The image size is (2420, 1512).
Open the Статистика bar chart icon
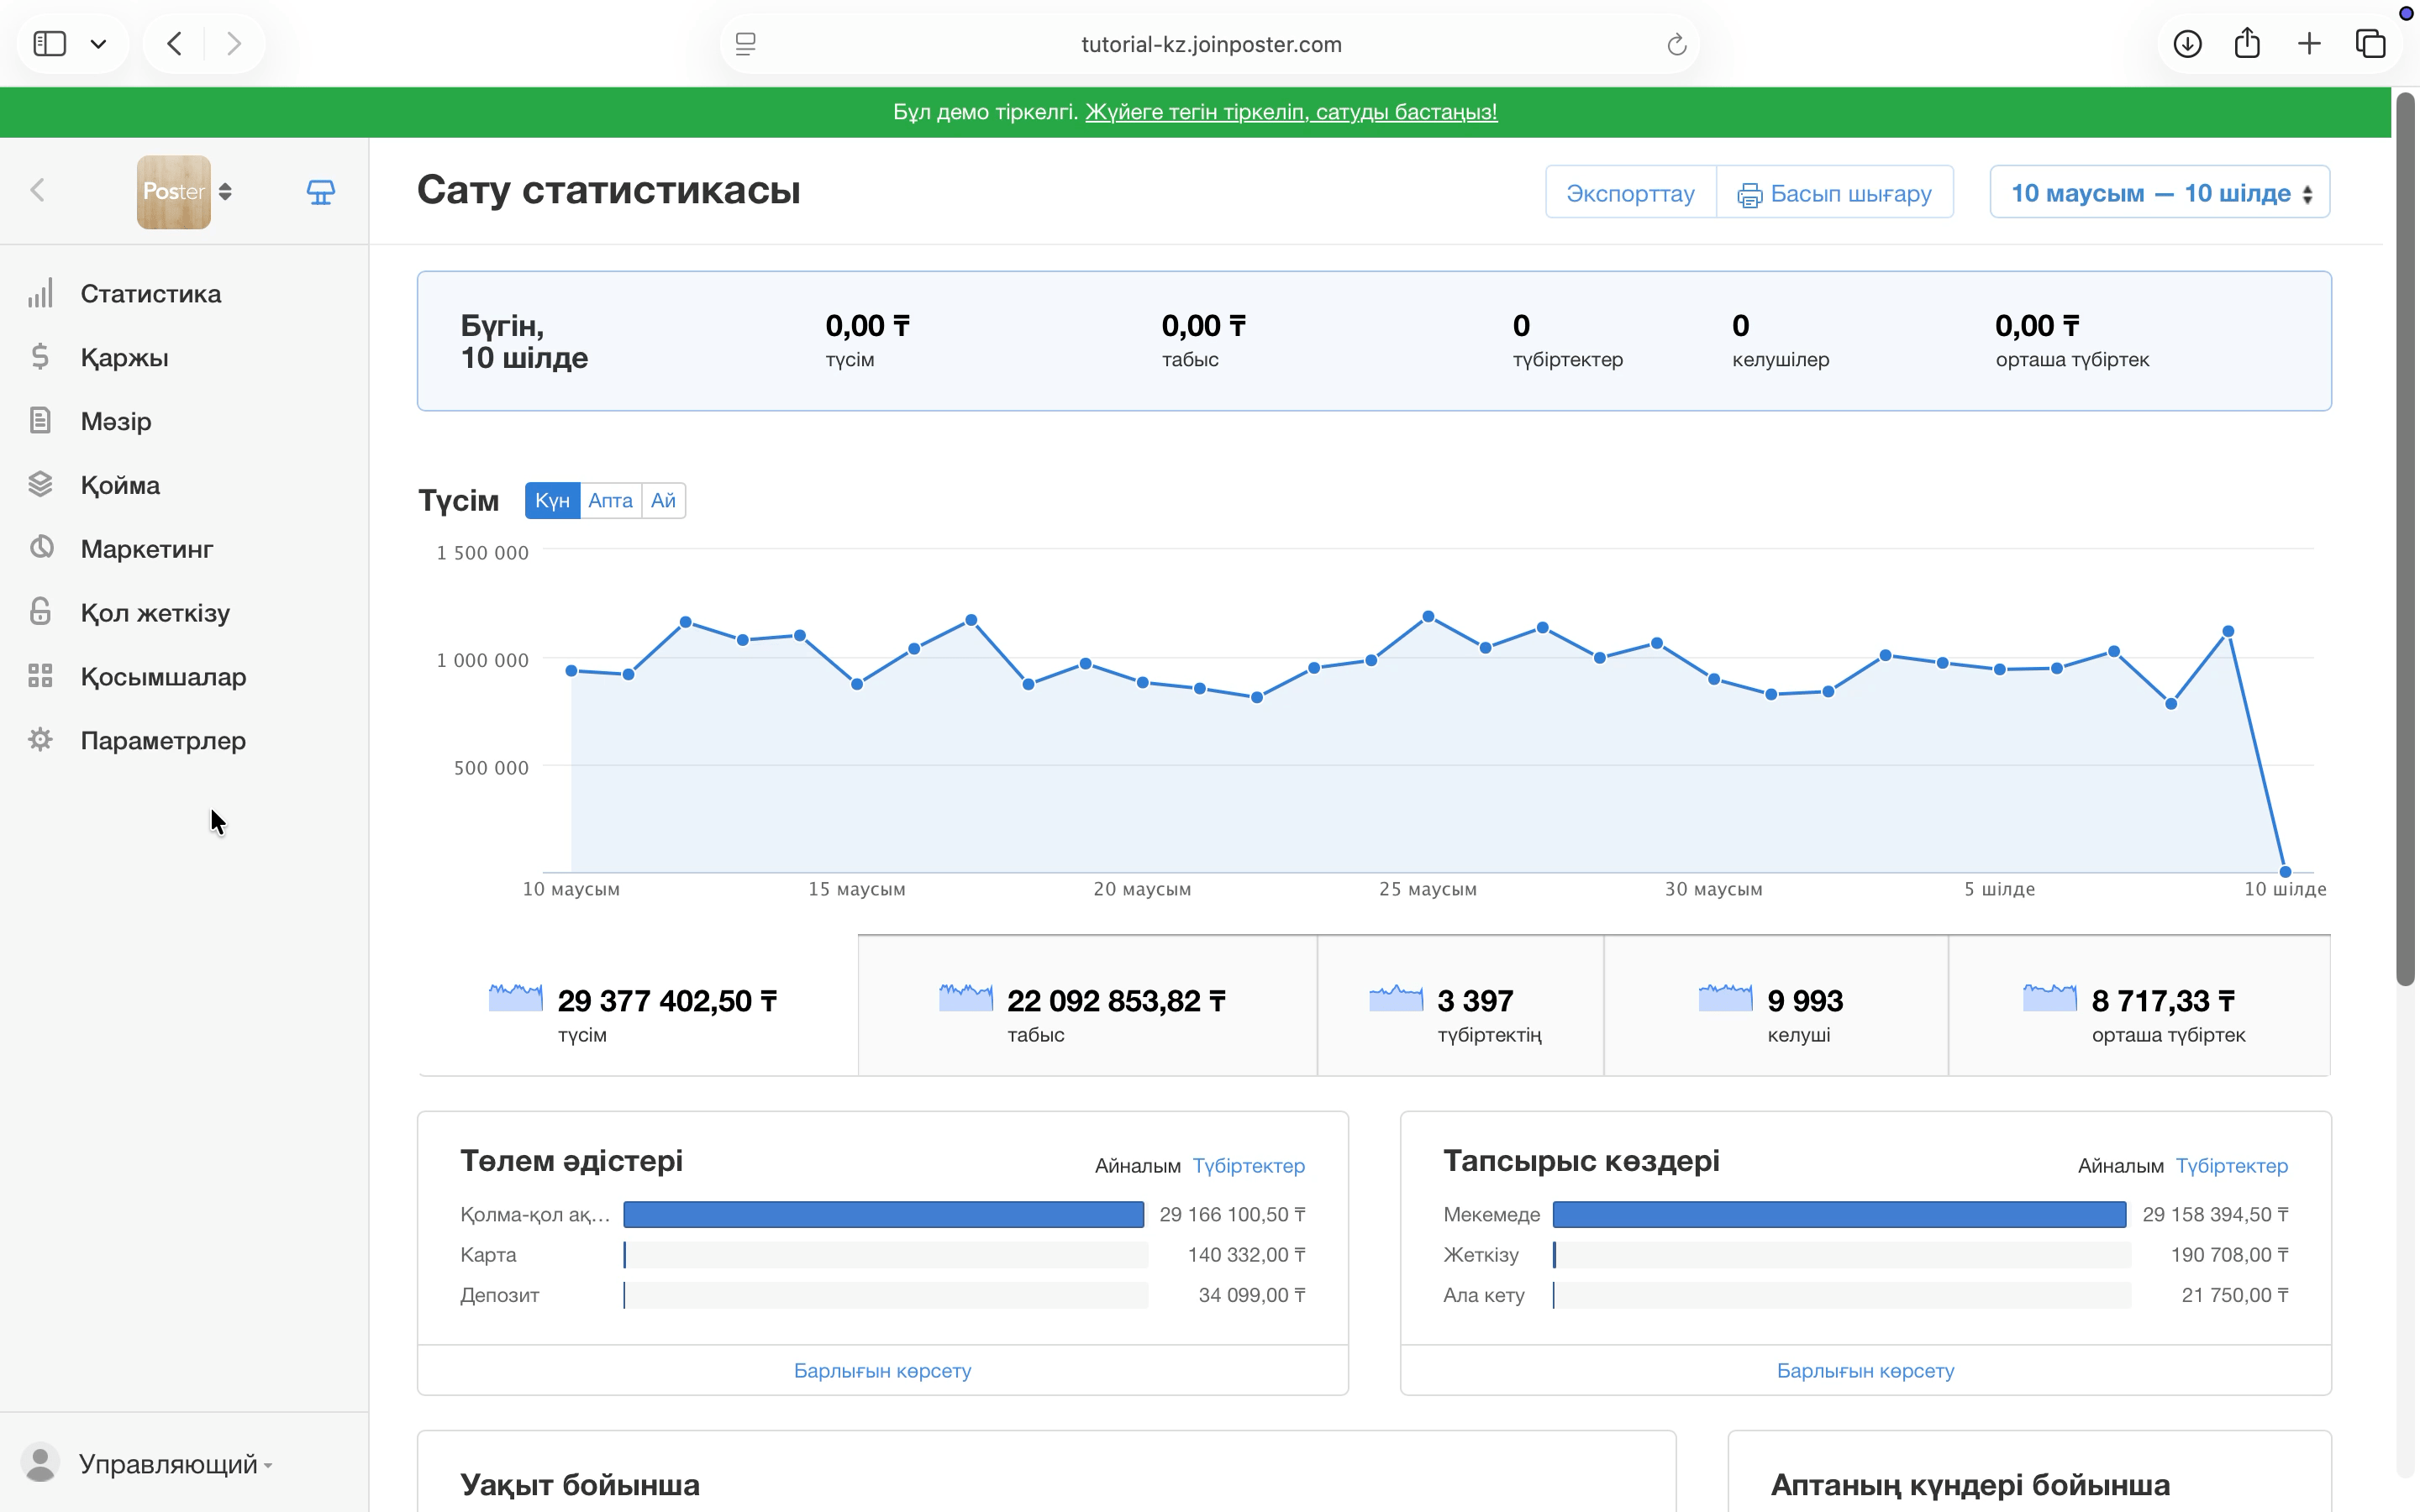point(40,293)
